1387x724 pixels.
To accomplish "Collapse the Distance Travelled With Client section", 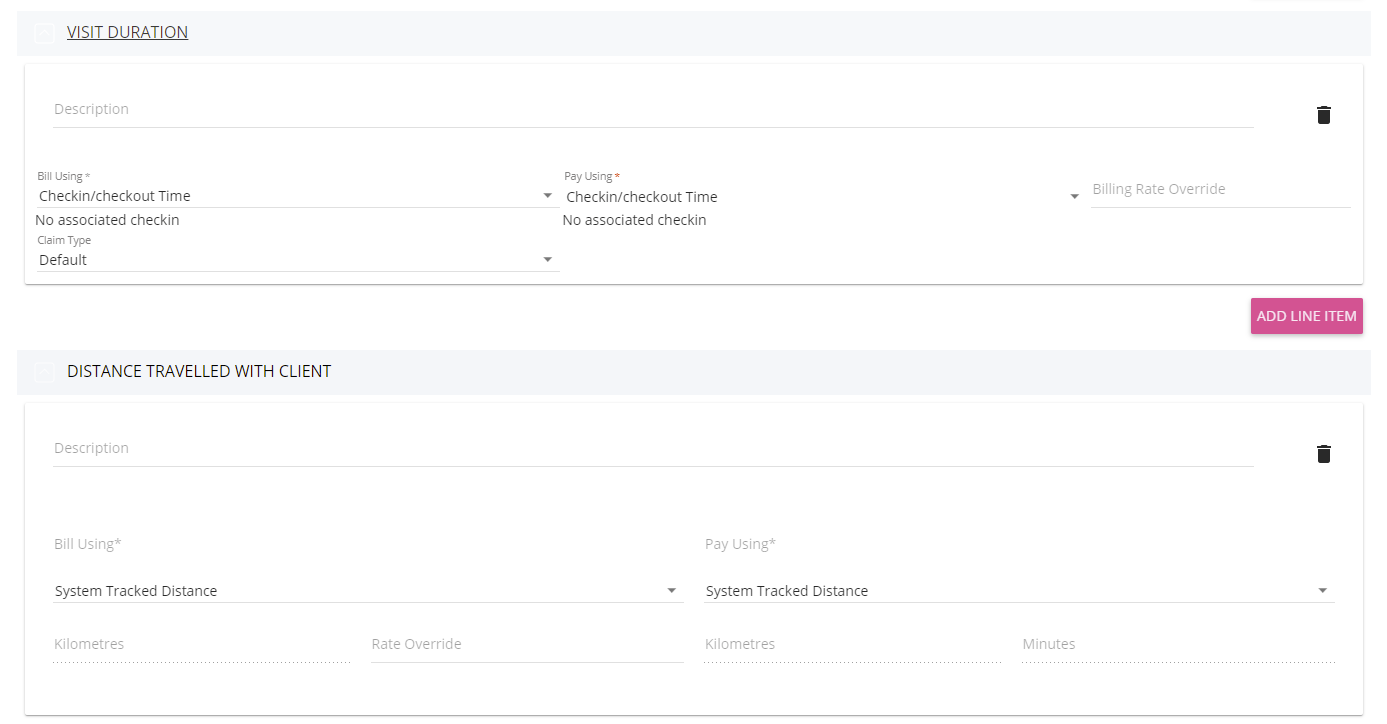I will pos(44,372).
